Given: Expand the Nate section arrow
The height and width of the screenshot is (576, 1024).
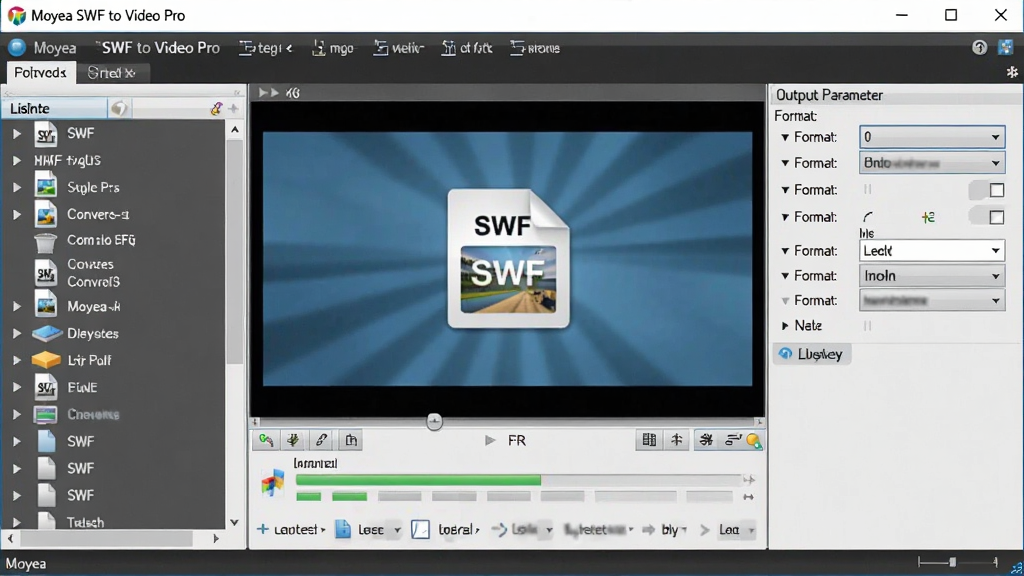Looking at the screenshot, I should (x=785, y=325).
